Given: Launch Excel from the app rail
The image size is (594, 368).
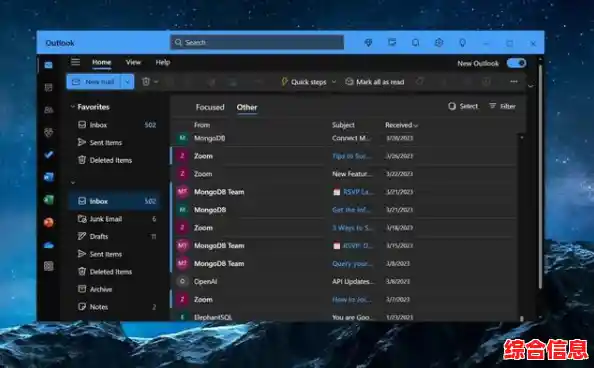Looking at the screenshot, I should tap(48, 200).
